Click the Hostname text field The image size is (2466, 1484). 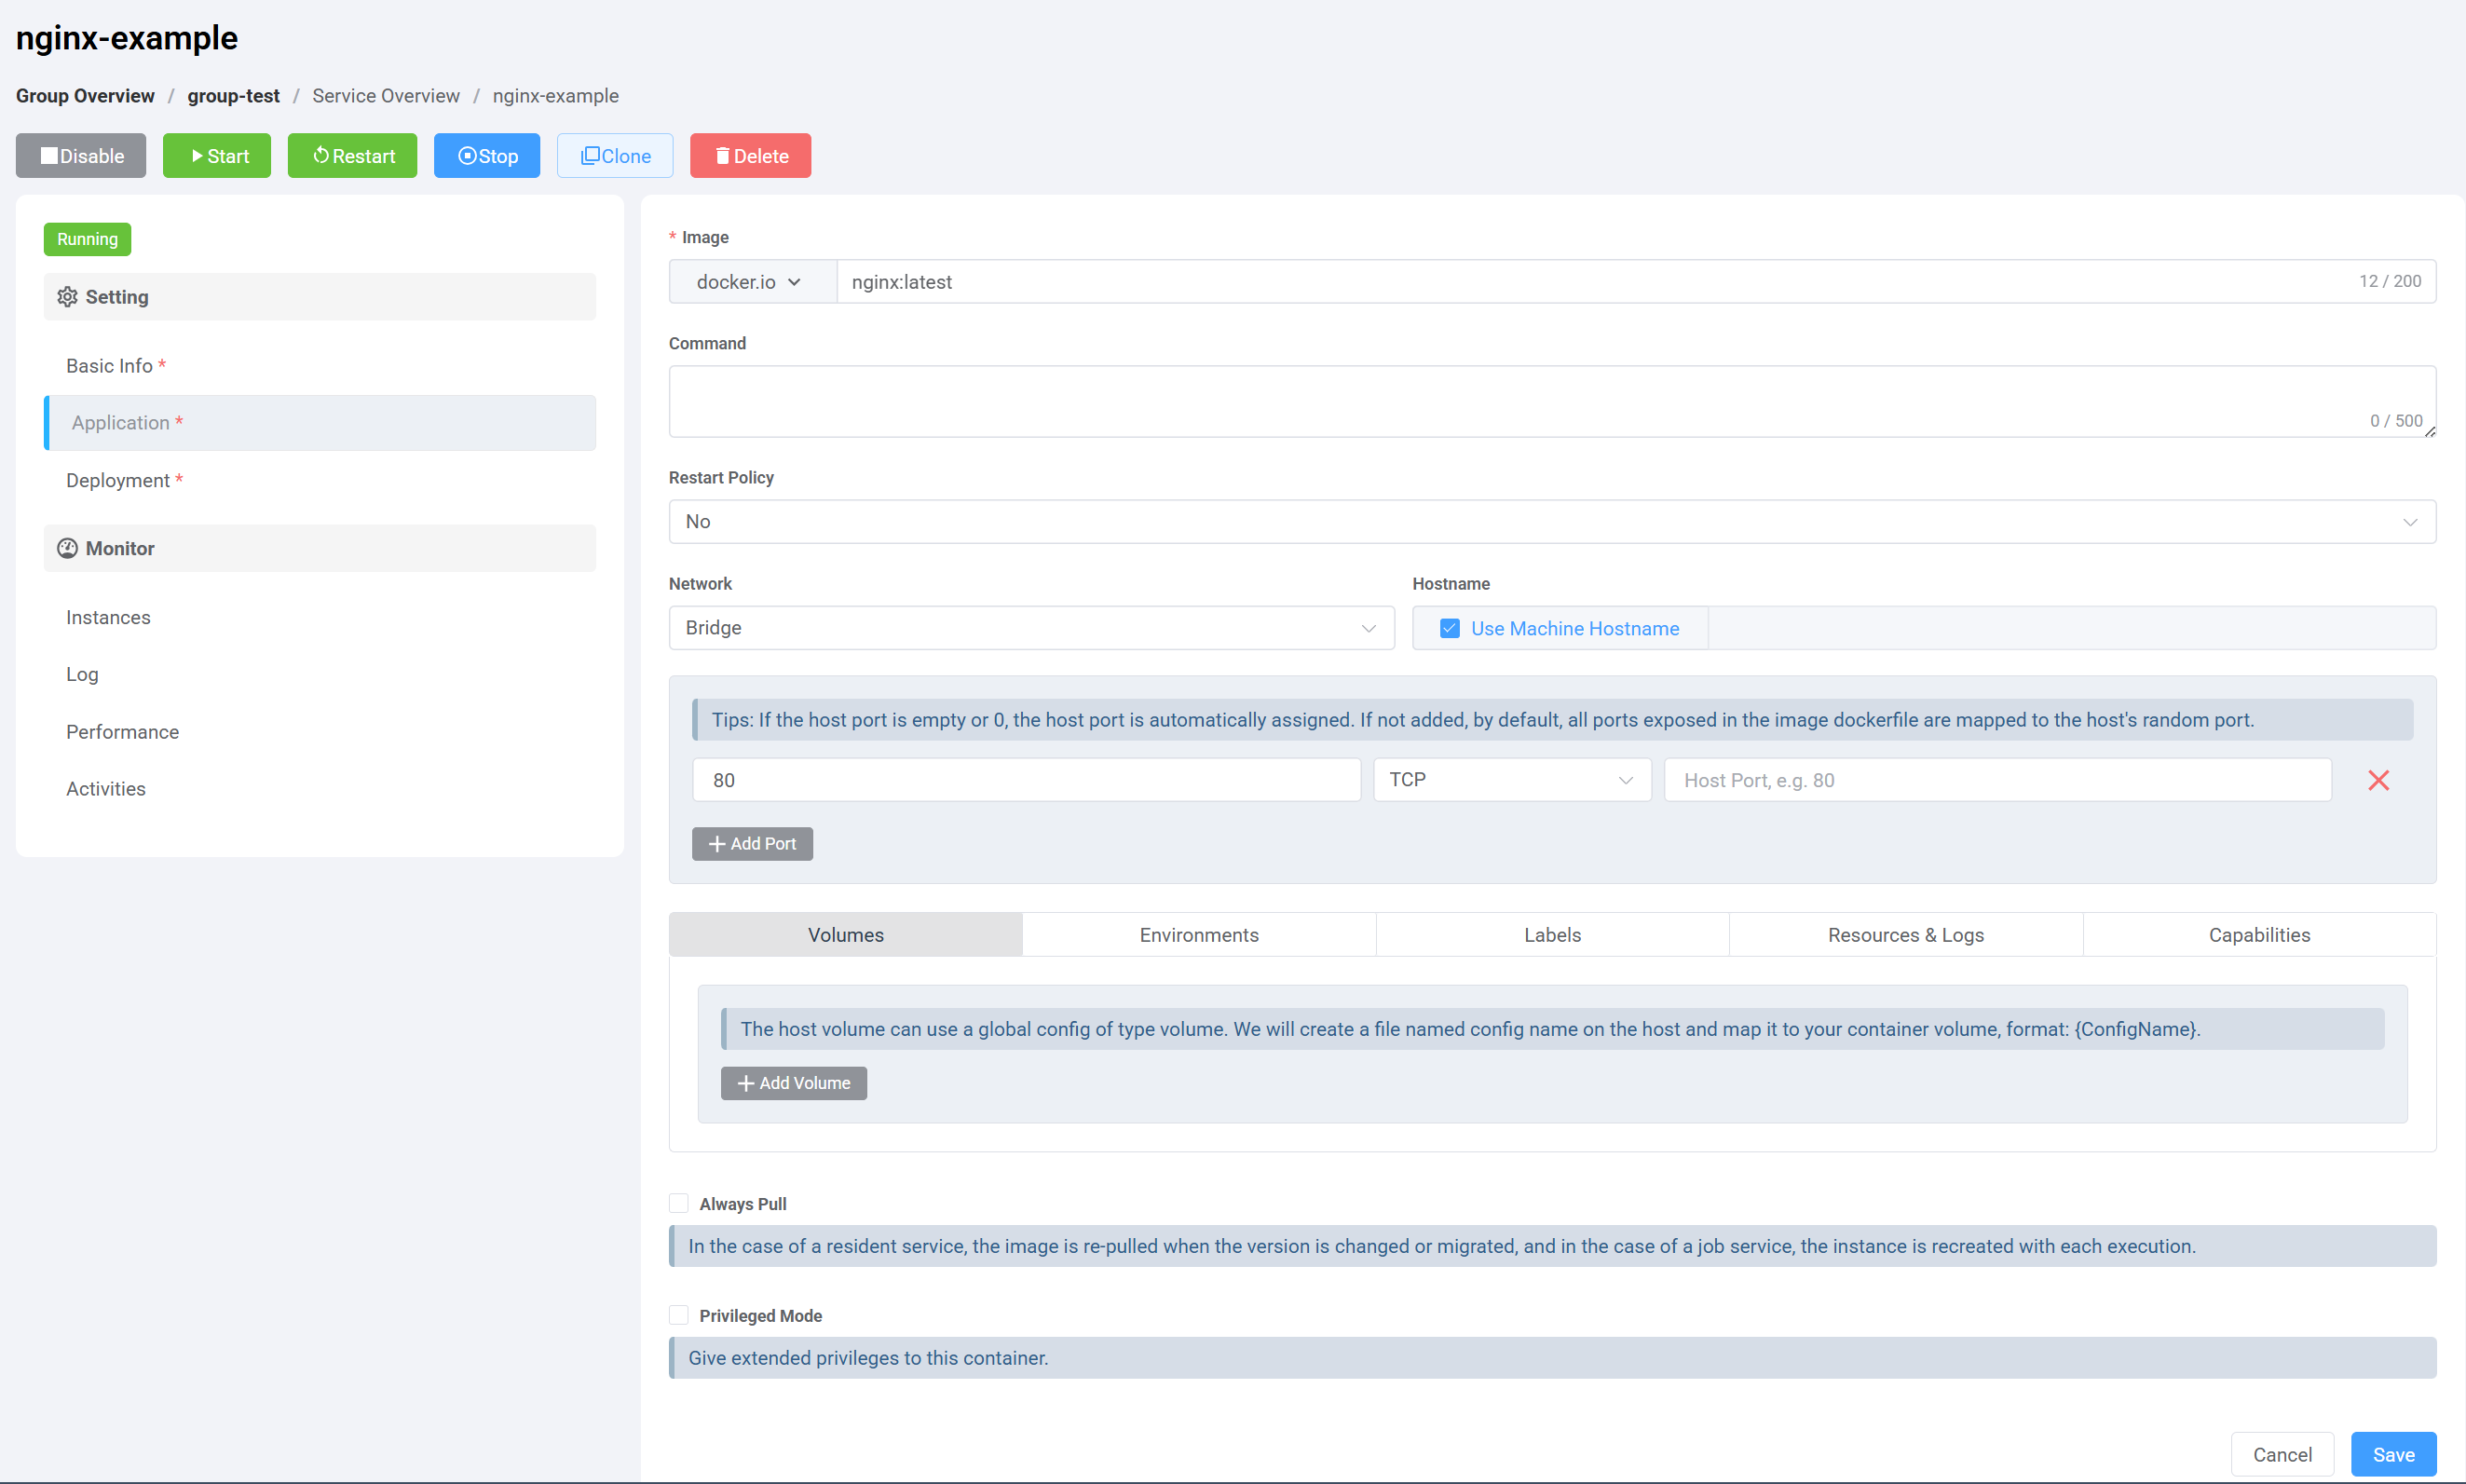[x=2072, y=628]
